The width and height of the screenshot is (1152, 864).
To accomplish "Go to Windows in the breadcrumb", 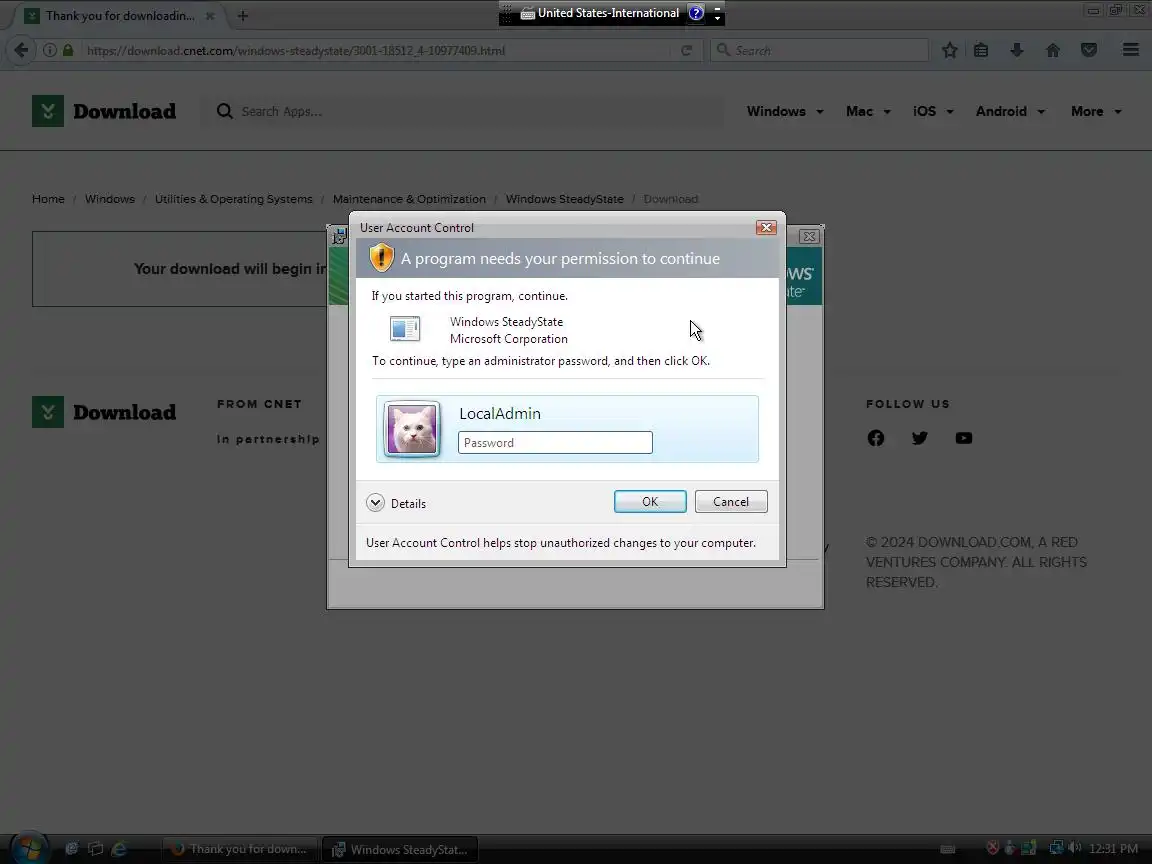I will click(109, 199).
